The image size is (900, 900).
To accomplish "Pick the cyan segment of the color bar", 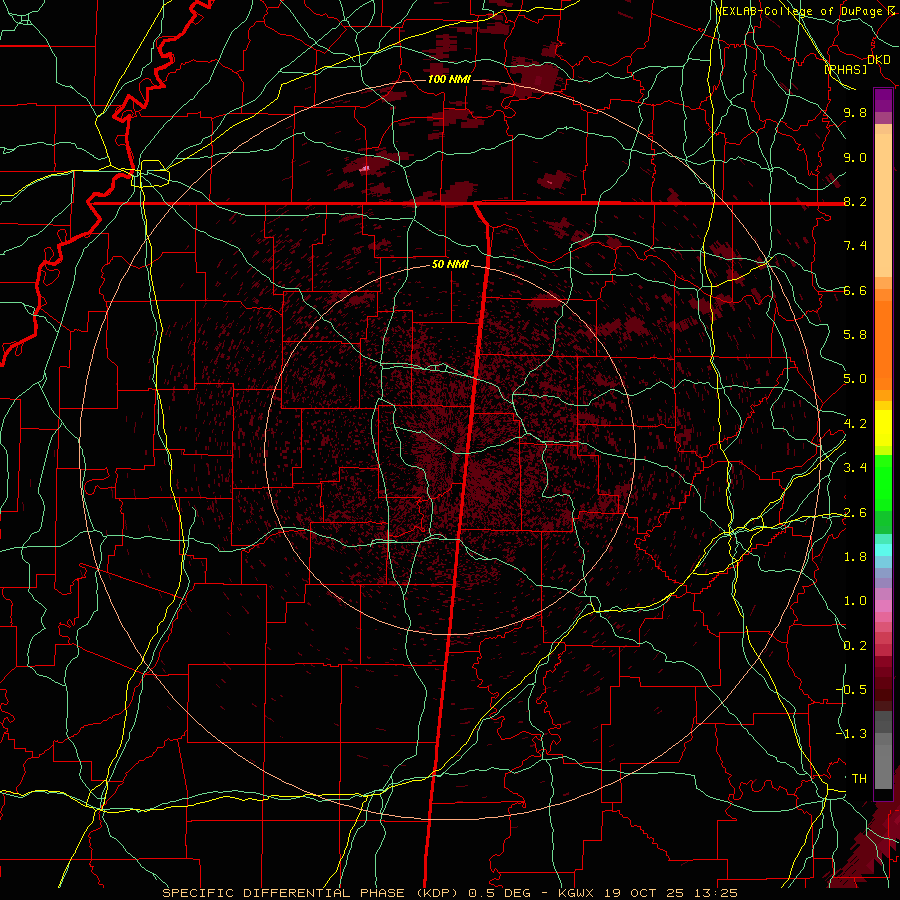I will (x=883, y=549).
